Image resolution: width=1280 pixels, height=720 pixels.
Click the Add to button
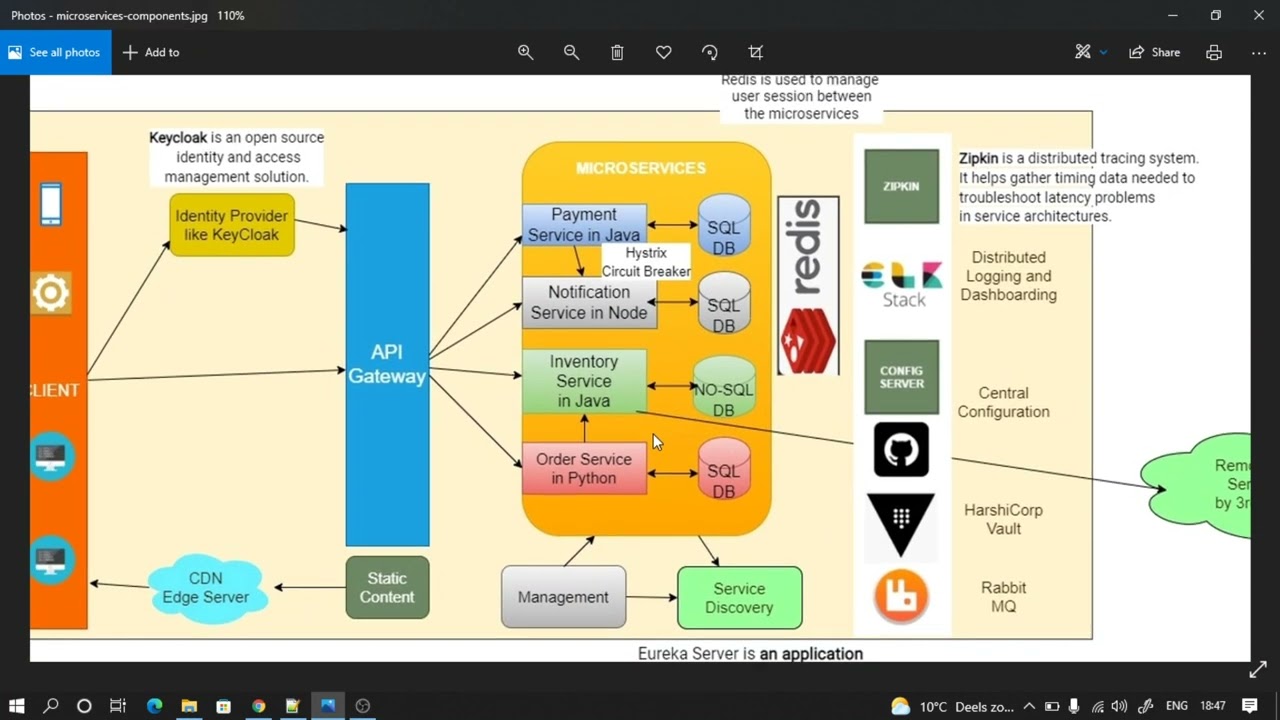click(x=151, y=52)
